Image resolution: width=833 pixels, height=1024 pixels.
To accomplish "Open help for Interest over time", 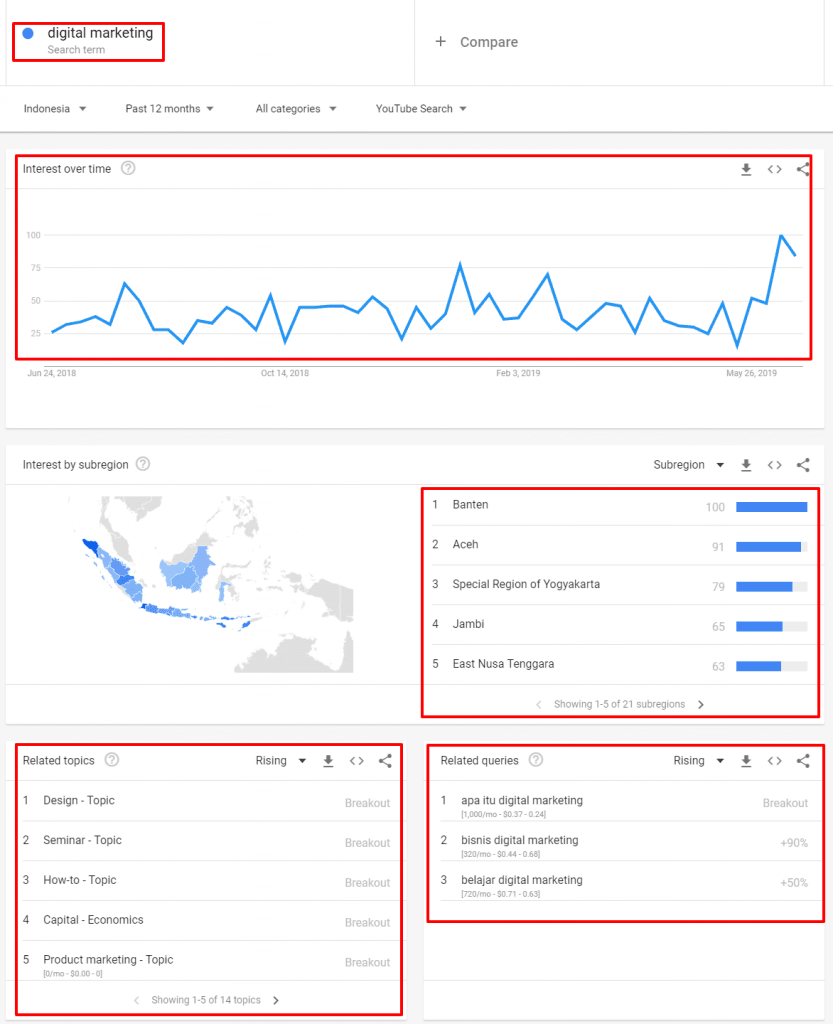I will coord(128,168).
